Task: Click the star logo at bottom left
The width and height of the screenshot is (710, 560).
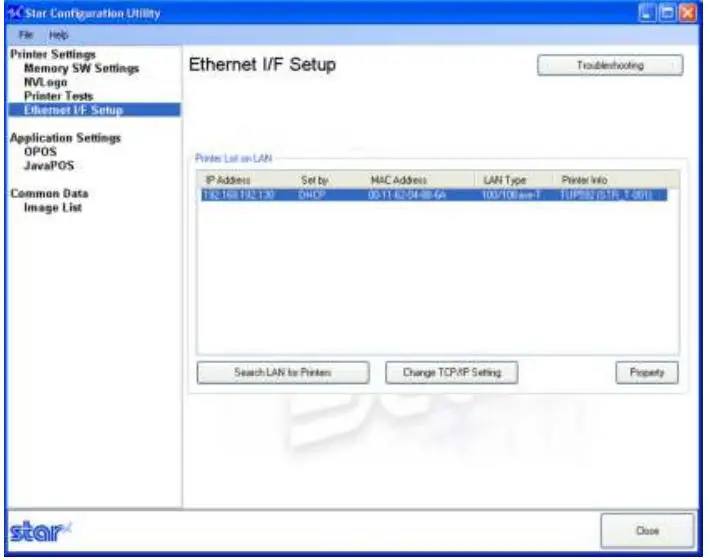Action: coord(40,531)
